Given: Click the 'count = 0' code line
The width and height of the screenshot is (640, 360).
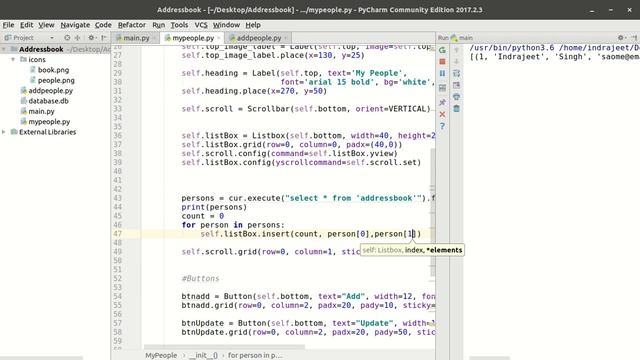Looking at the screenshot, I should [202, 216].
